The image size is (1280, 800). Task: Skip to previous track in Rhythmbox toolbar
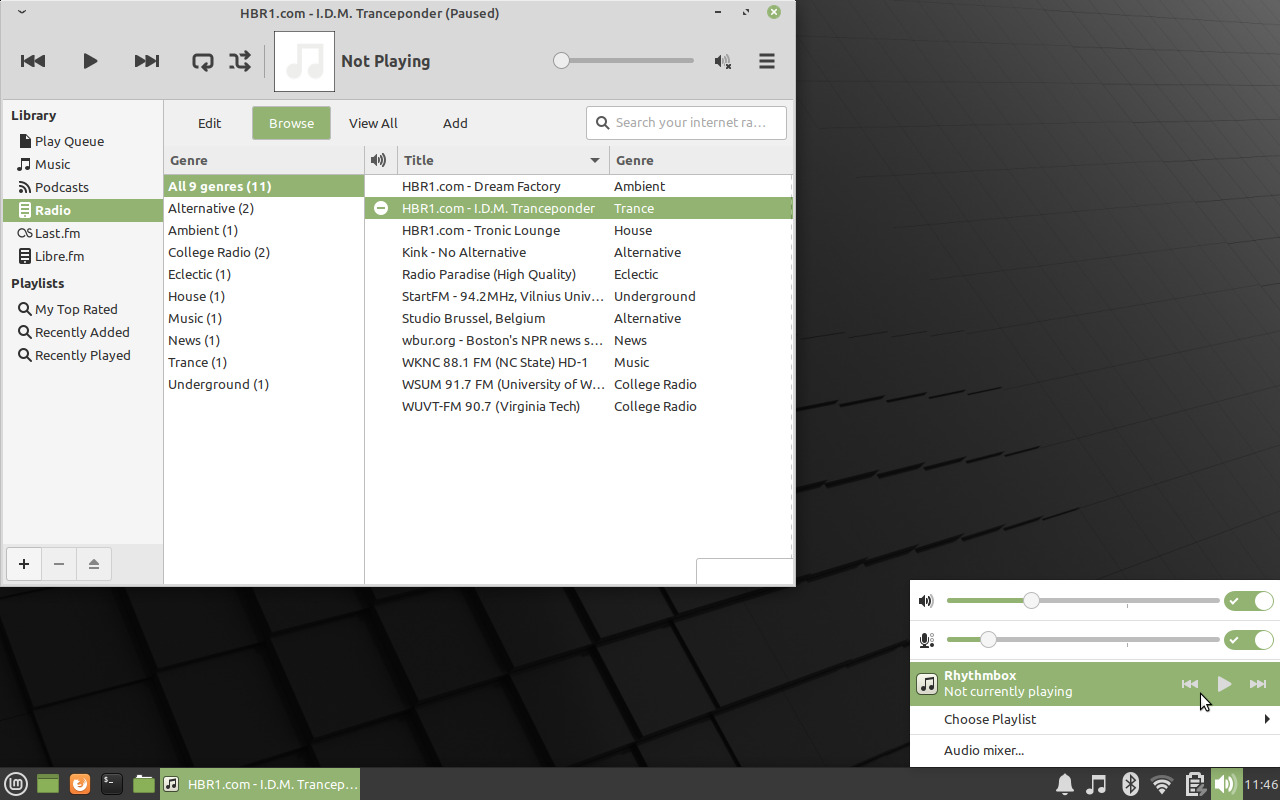click(x=33, y=61)
